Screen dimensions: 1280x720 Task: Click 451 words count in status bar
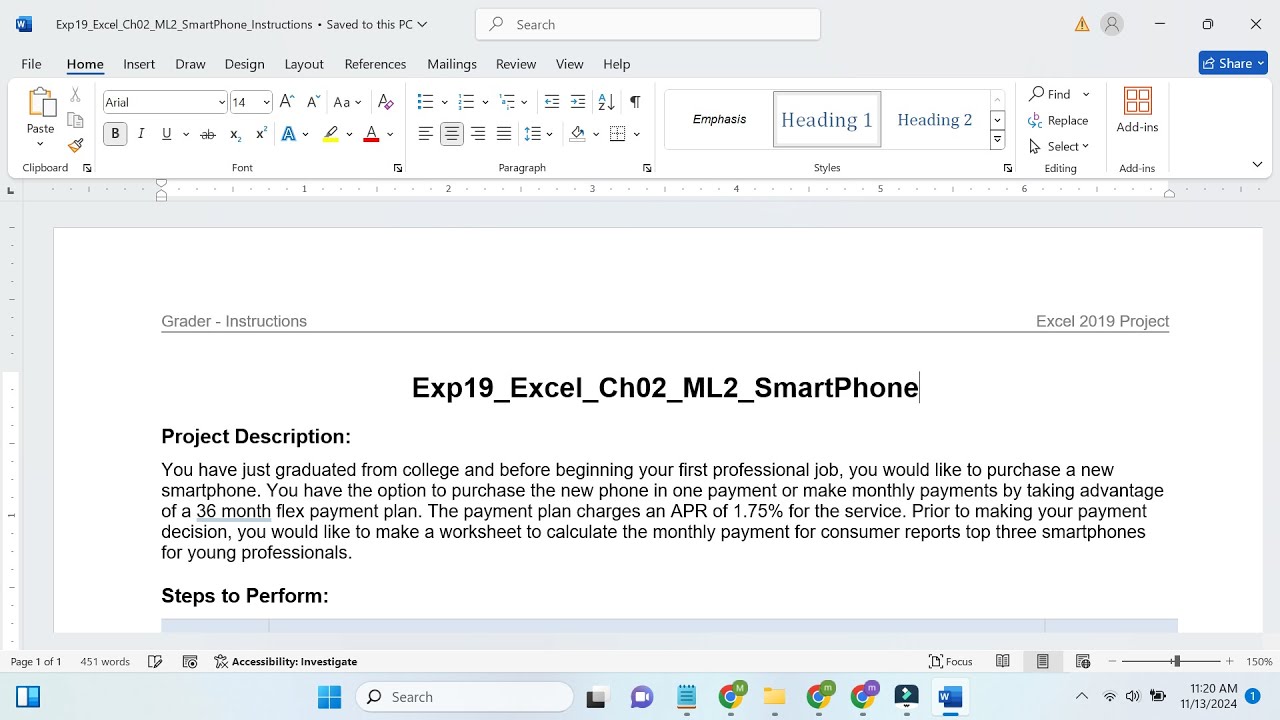click(x=105, y=661)
